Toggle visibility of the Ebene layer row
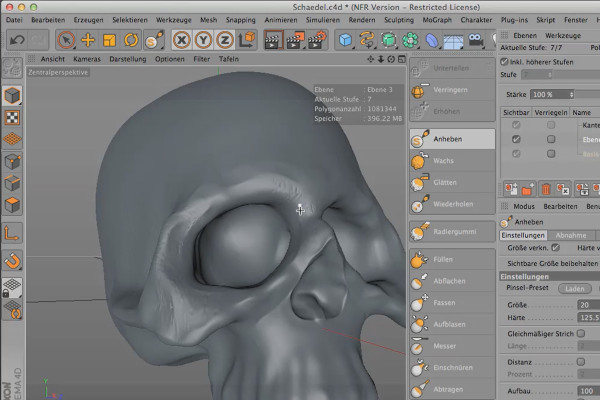600x400 pixels. [x=516, y=139]
